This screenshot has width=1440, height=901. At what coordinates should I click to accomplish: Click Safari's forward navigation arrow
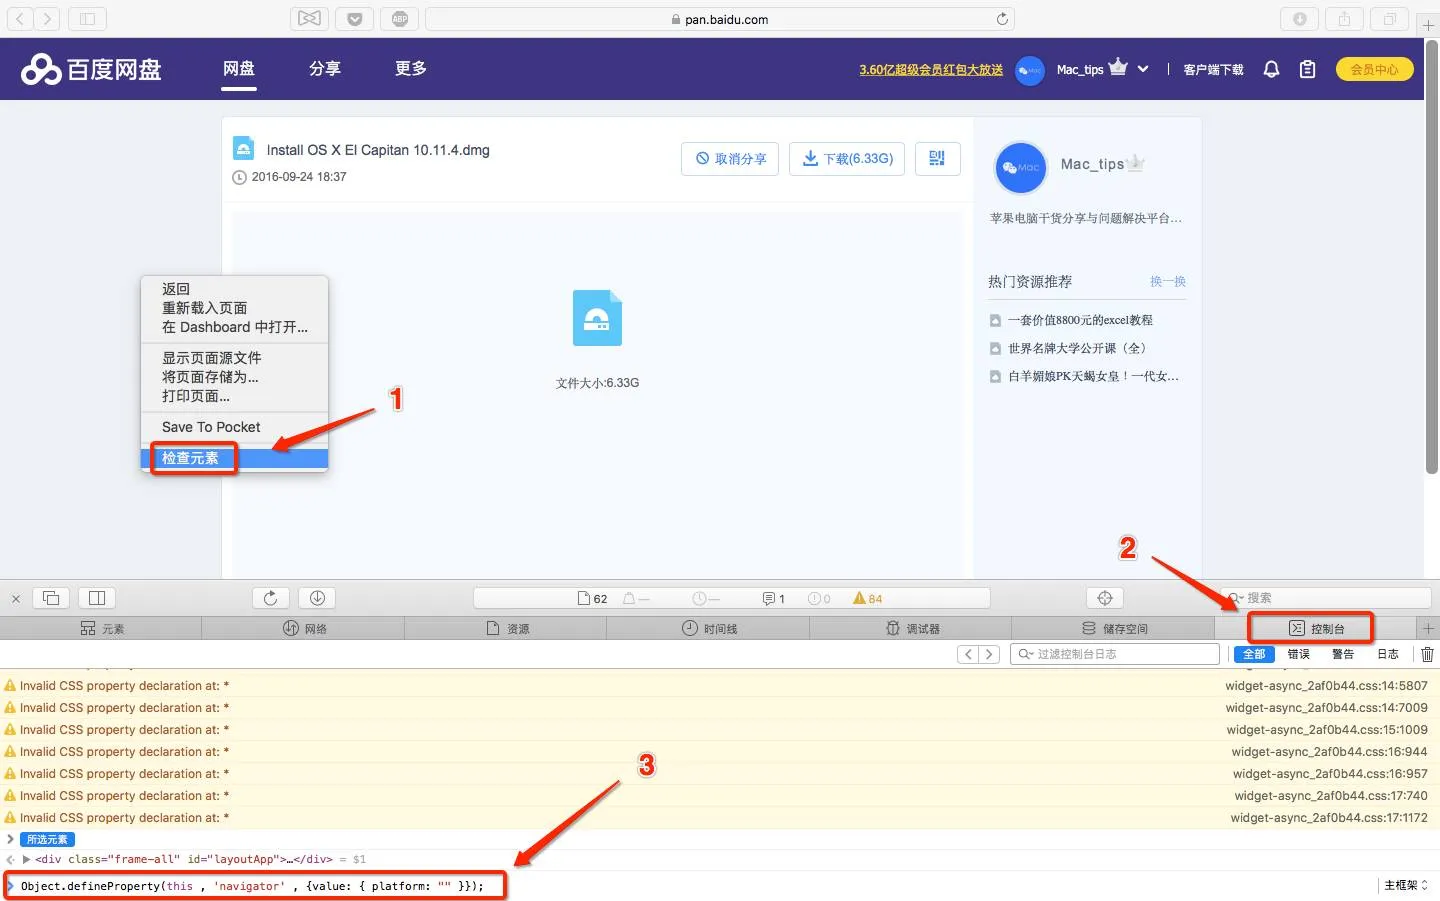click(46, 19)
